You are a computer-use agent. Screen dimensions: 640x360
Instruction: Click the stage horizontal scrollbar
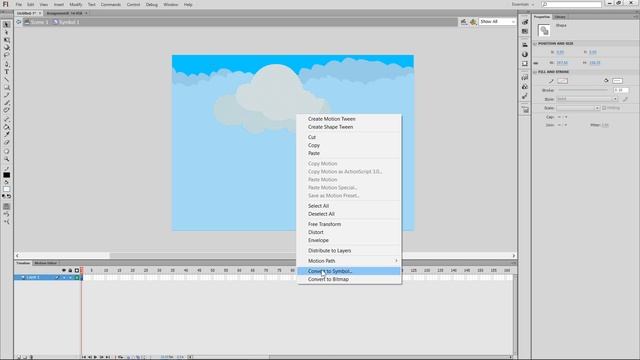[265, 256]
